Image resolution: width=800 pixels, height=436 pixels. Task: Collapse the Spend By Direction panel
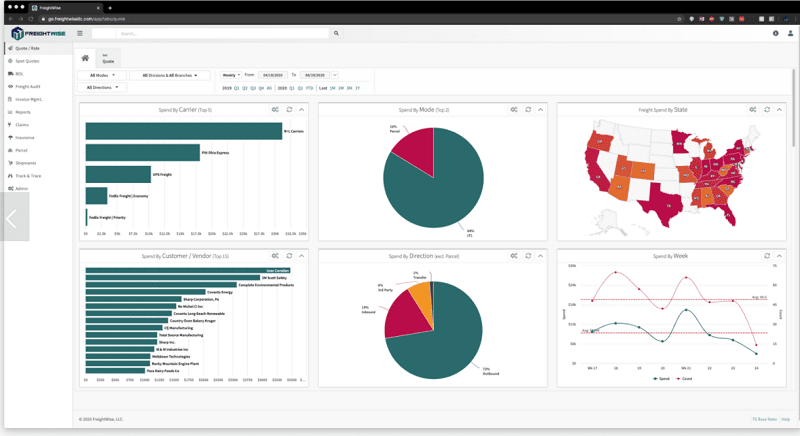(x=540, y=256)
